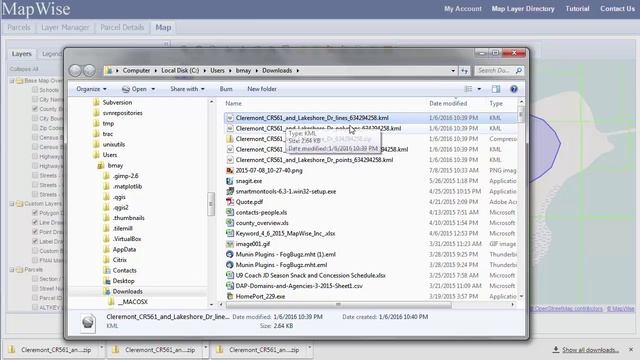Viewport: 640px width, 360px height.
Task: Uncheck the Label Drawings layer checkbox
Action: (x=35, y=241)
